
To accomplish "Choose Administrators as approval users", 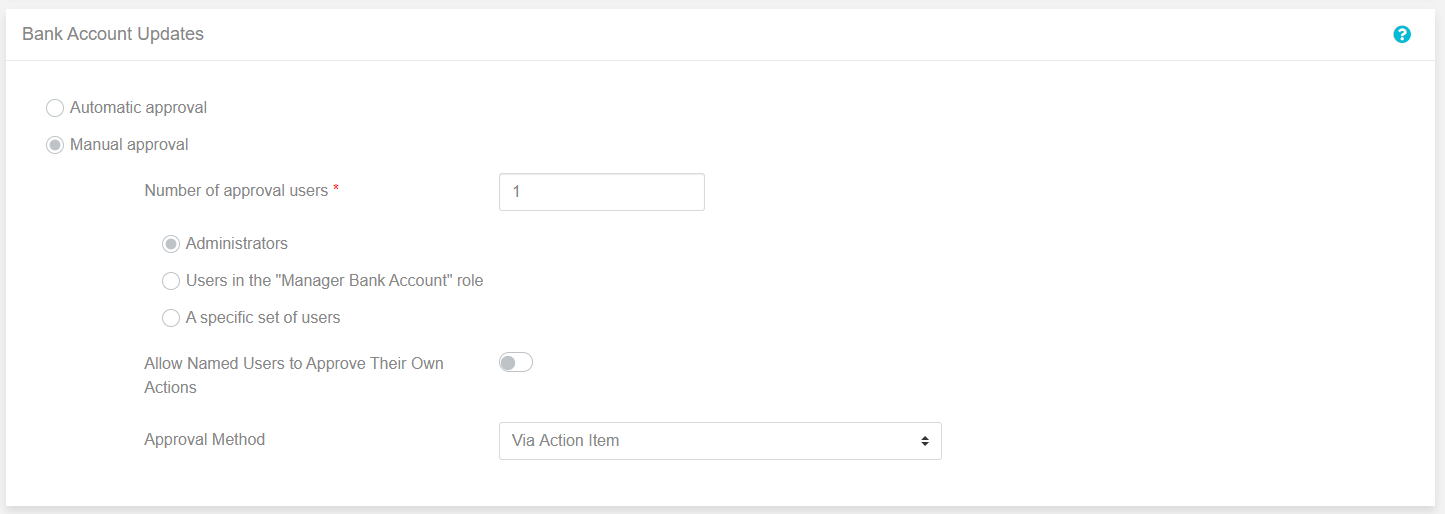I will pyautogui.click(x=171, y=244).
